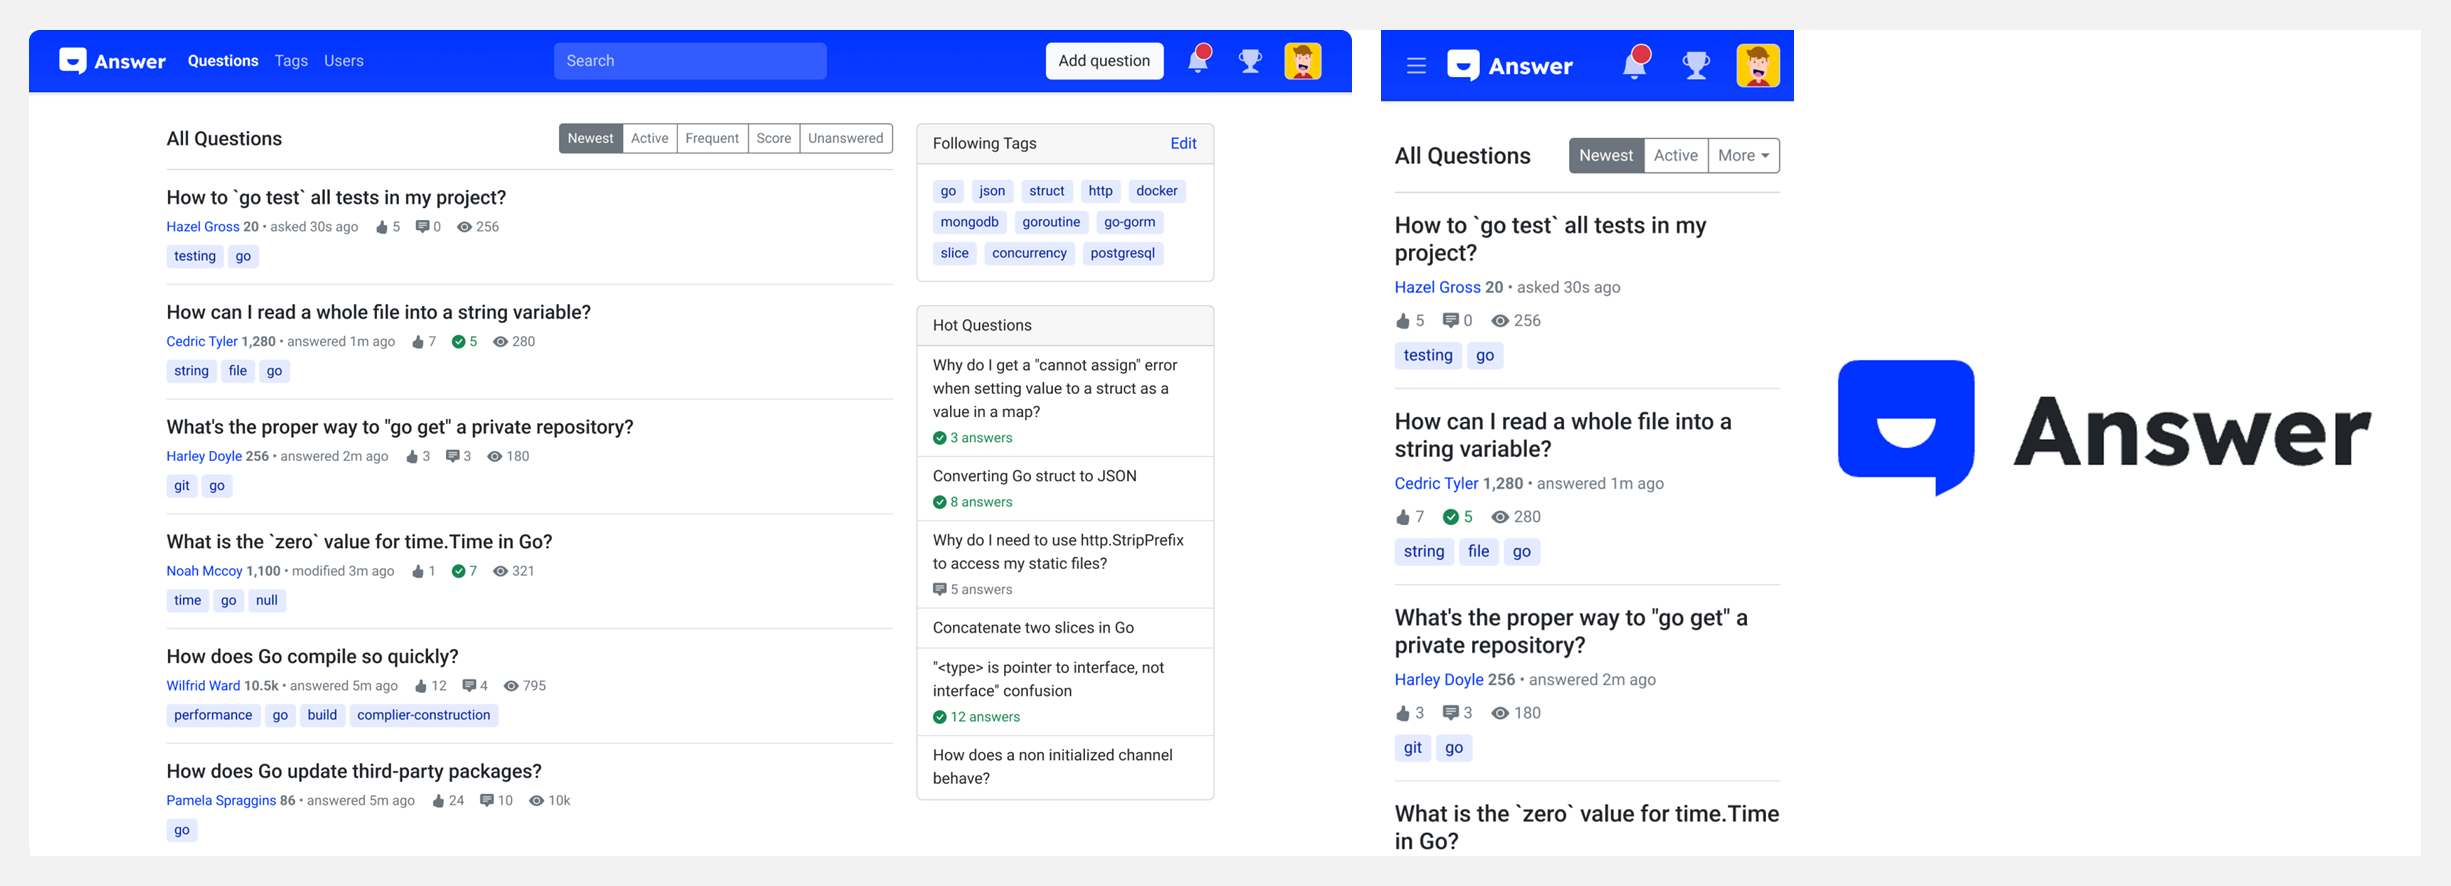Open mobile 'go get a private repository' question

pos(1571,632)
